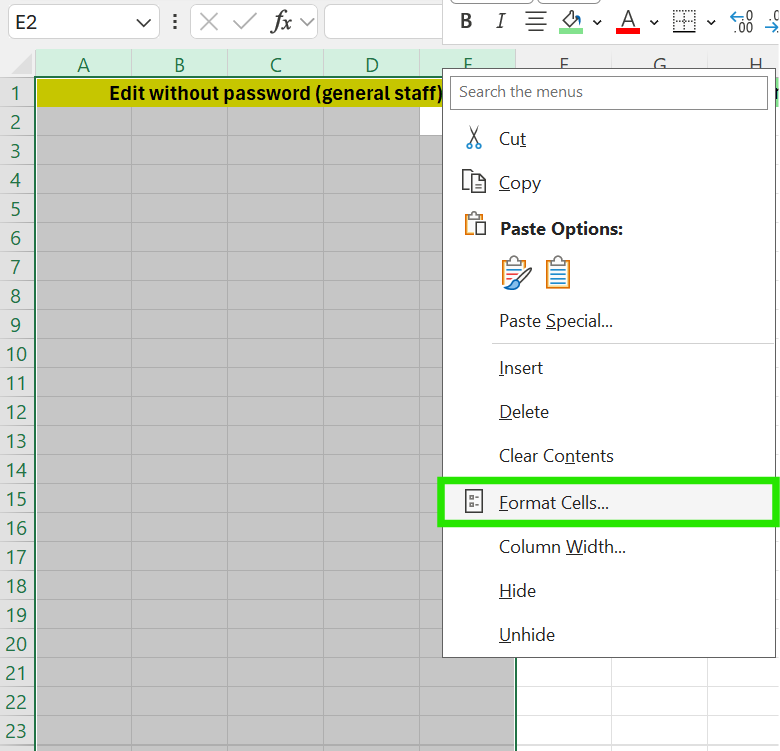Click the Select All corner triangle
780x751 pixels.
pos(20,64)
